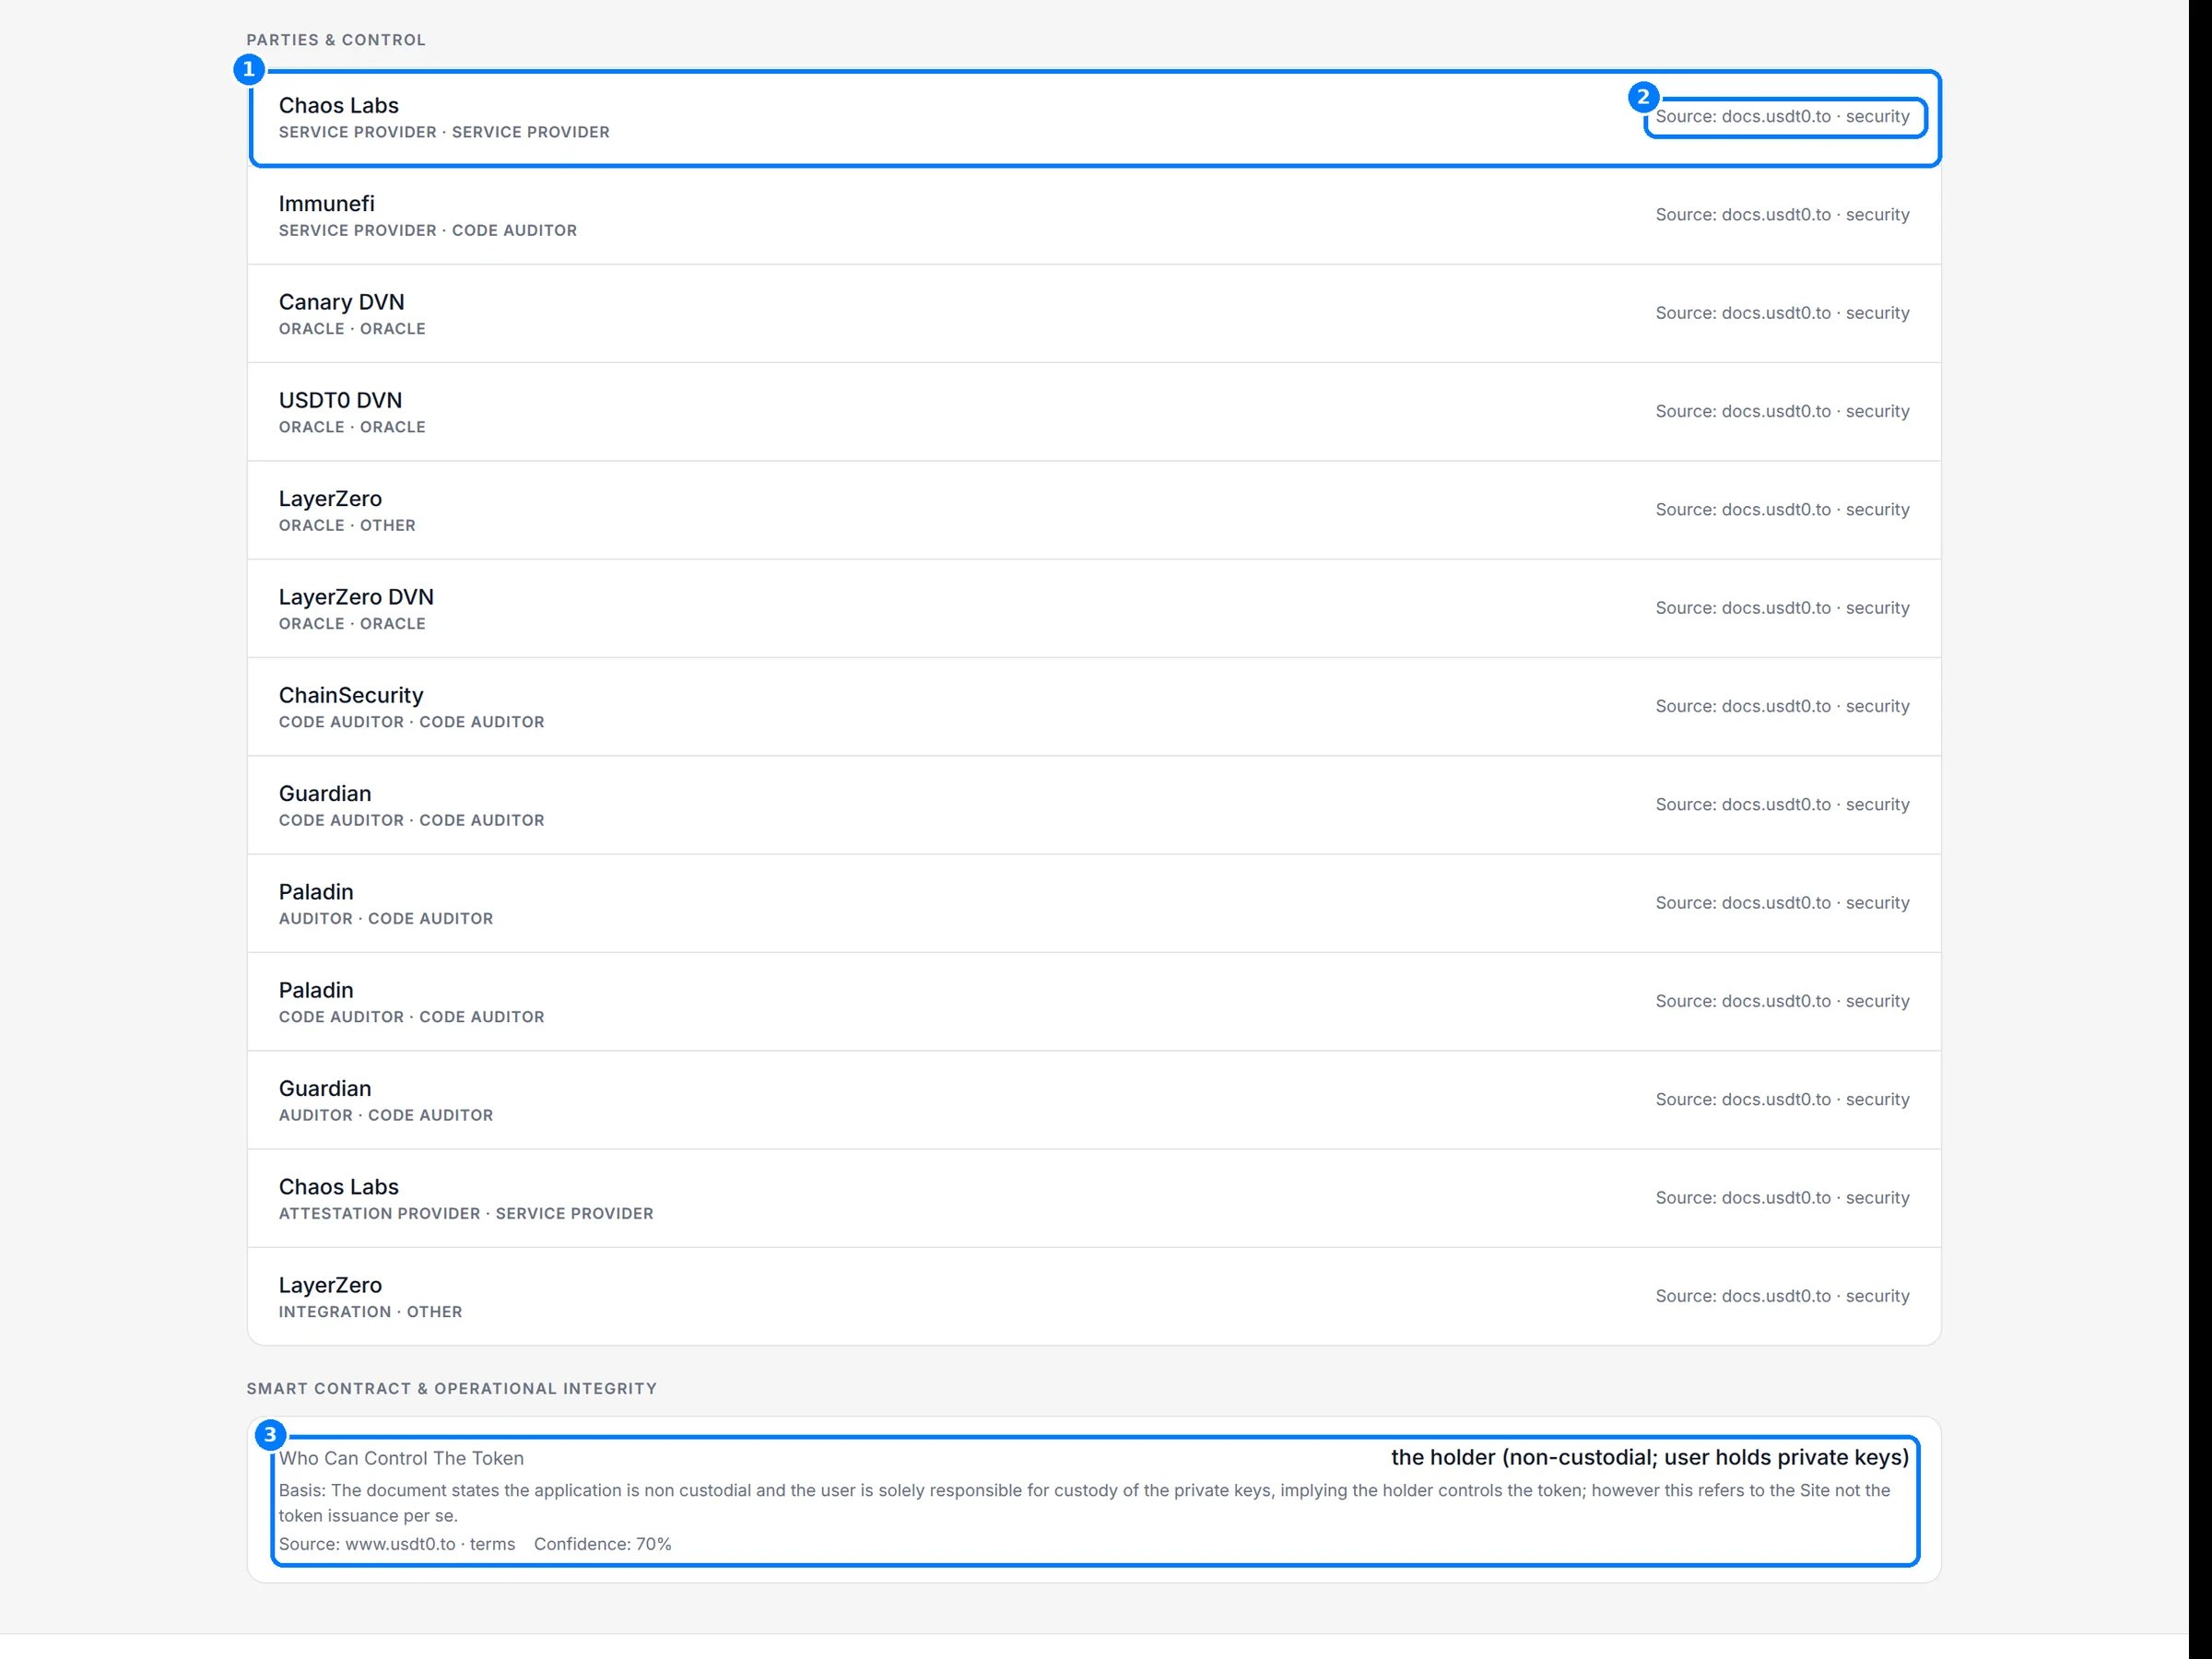Click the 'ORACLE · ORACLE' label under USDT0 DVN
The image size is (2212, 1659).
click(352, 427)
